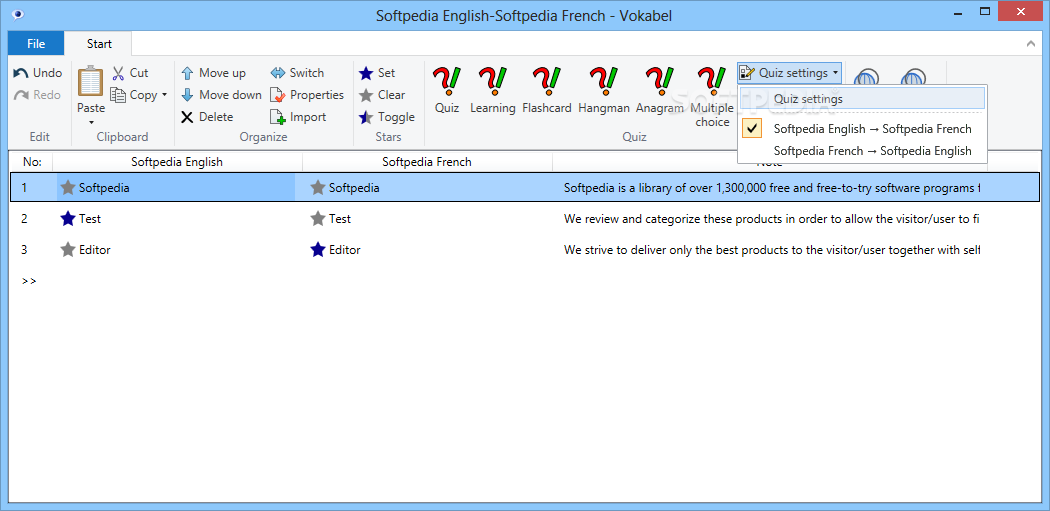The height and width of the screenshot is (511, 1050).
Task: Click the No: column header
Action: point(31,161)
